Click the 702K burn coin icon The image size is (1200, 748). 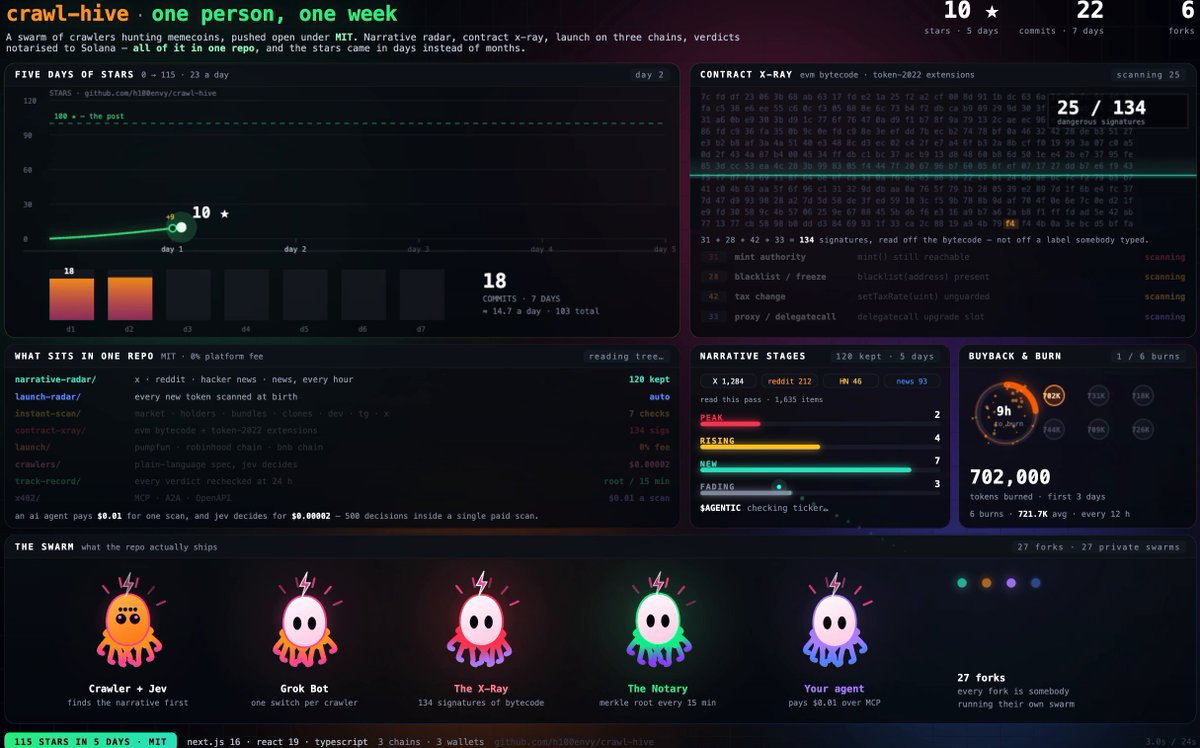tap(1053, 396)
